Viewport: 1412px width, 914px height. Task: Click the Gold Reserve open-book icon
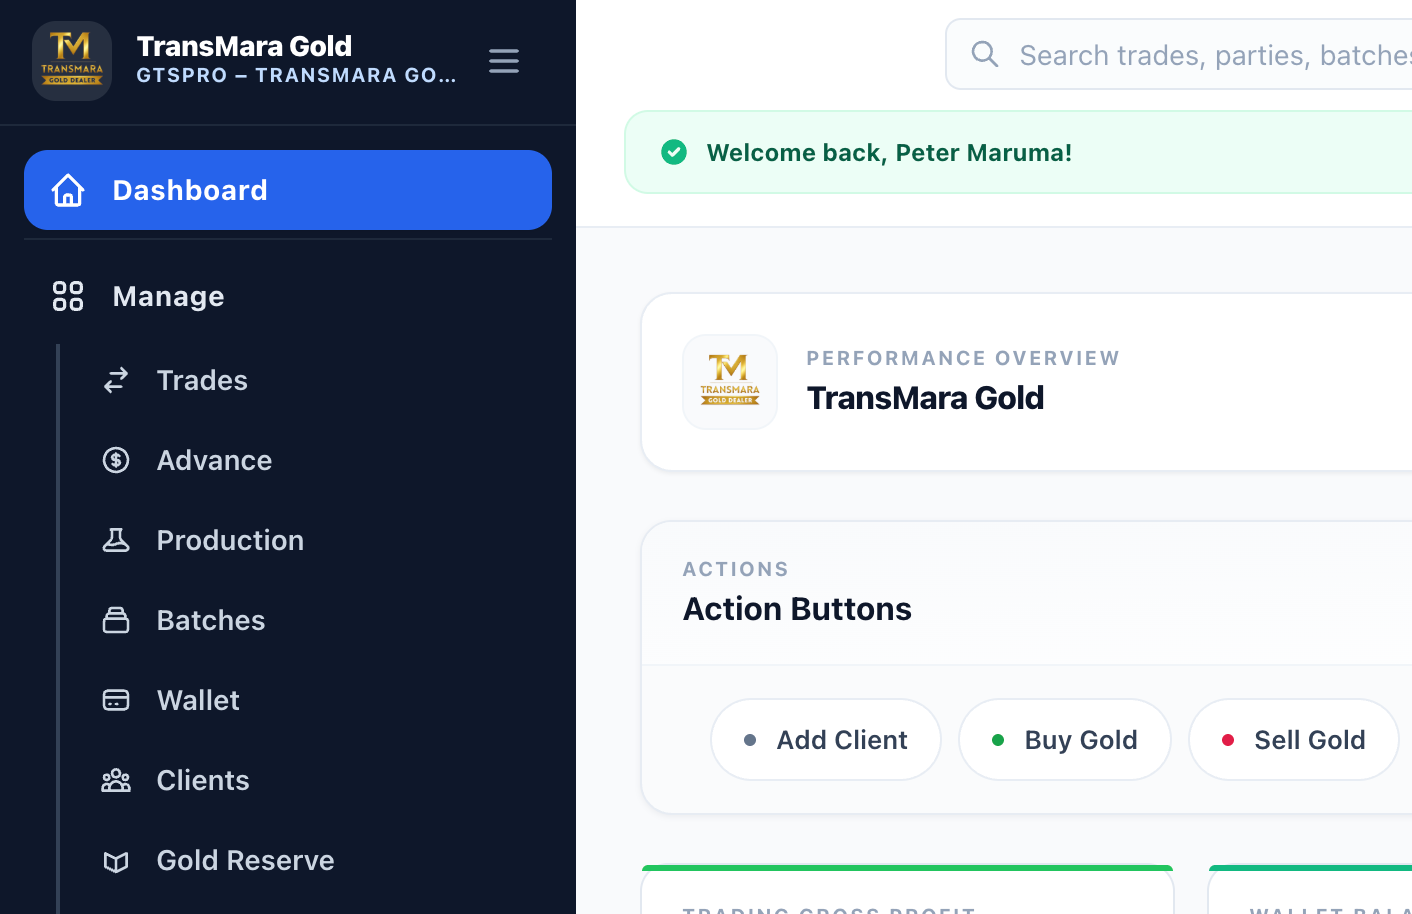pyautogui.click(x=116, y=860)
